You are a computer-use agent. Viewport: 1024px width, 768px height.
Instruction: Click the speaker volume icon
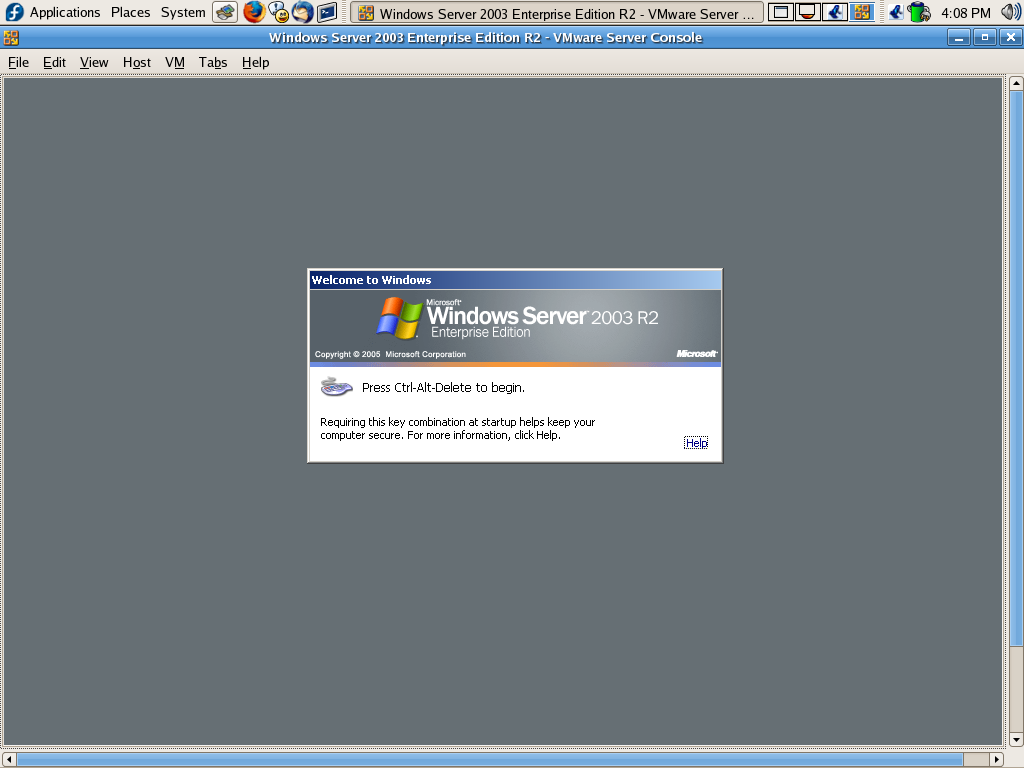[1010, 12]
